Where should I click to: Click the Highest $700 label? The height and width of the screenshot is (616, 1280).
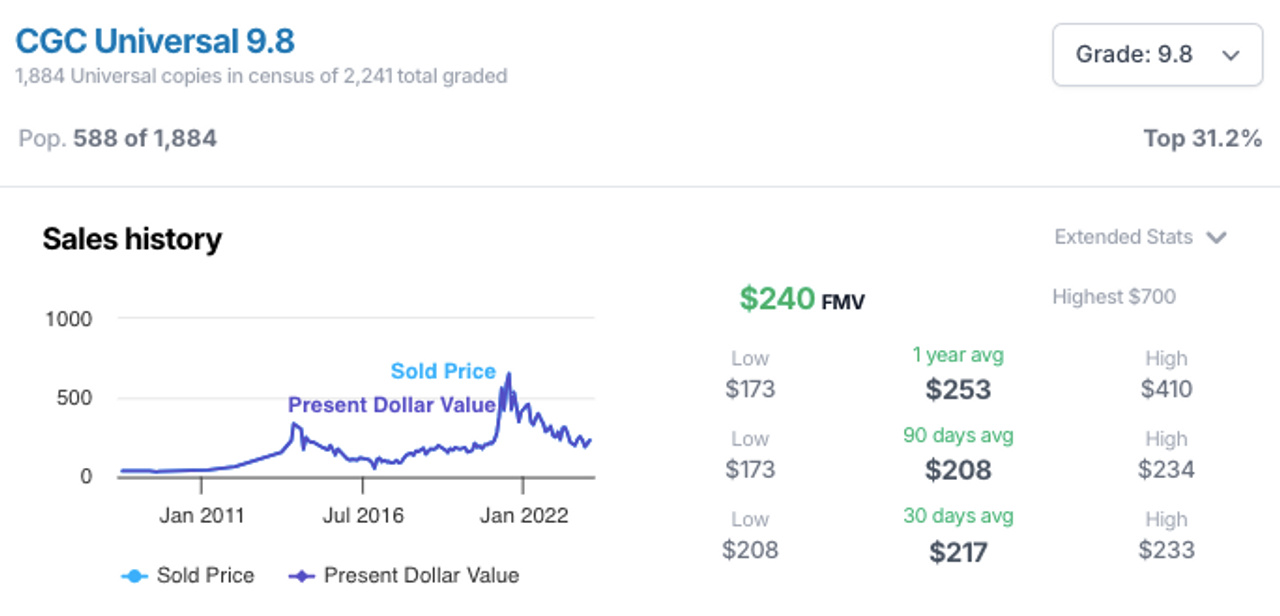[x=1114, y=296]
